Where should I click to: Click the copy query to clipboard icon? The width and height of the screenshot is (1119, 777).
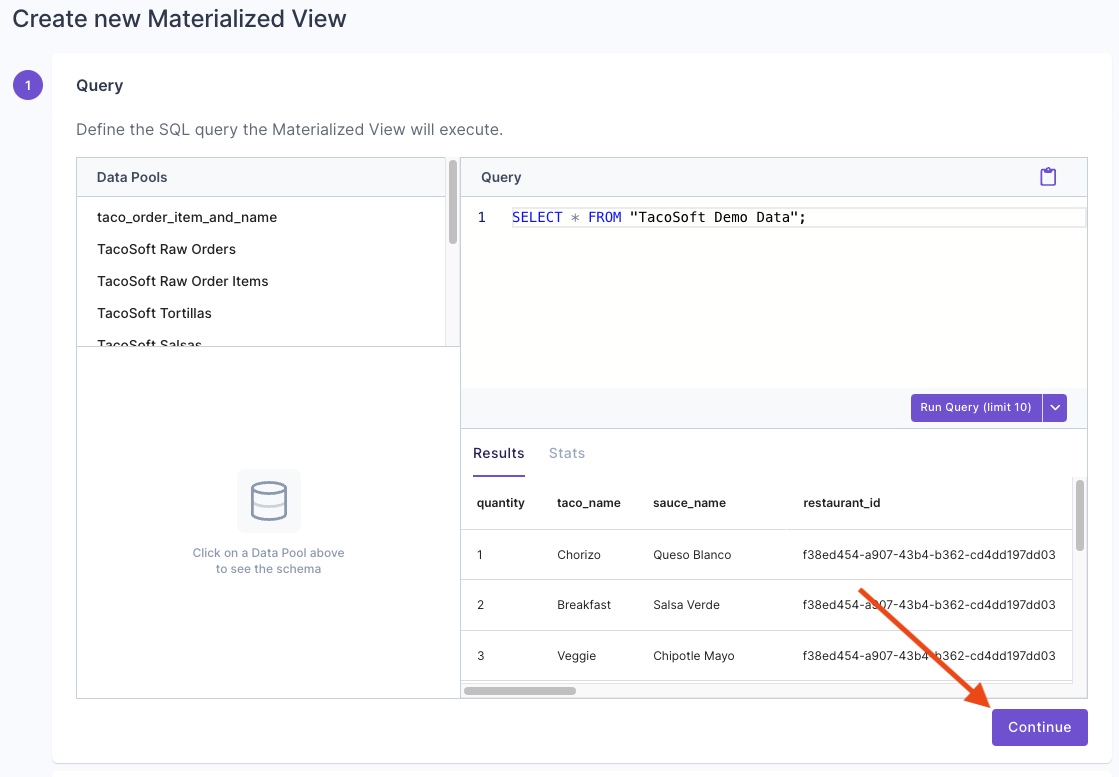(x=1048, y=176)
